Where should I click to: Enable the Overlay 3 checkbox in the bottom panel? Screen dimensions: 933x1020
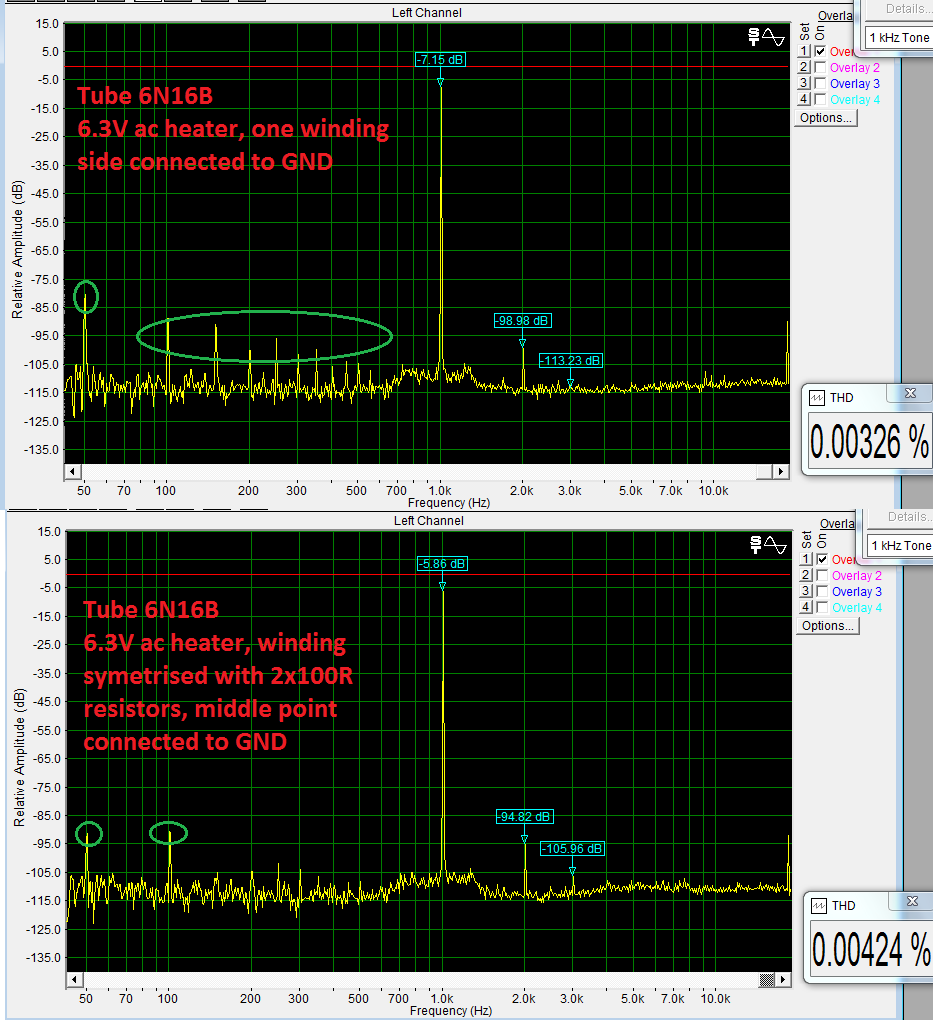822,591
